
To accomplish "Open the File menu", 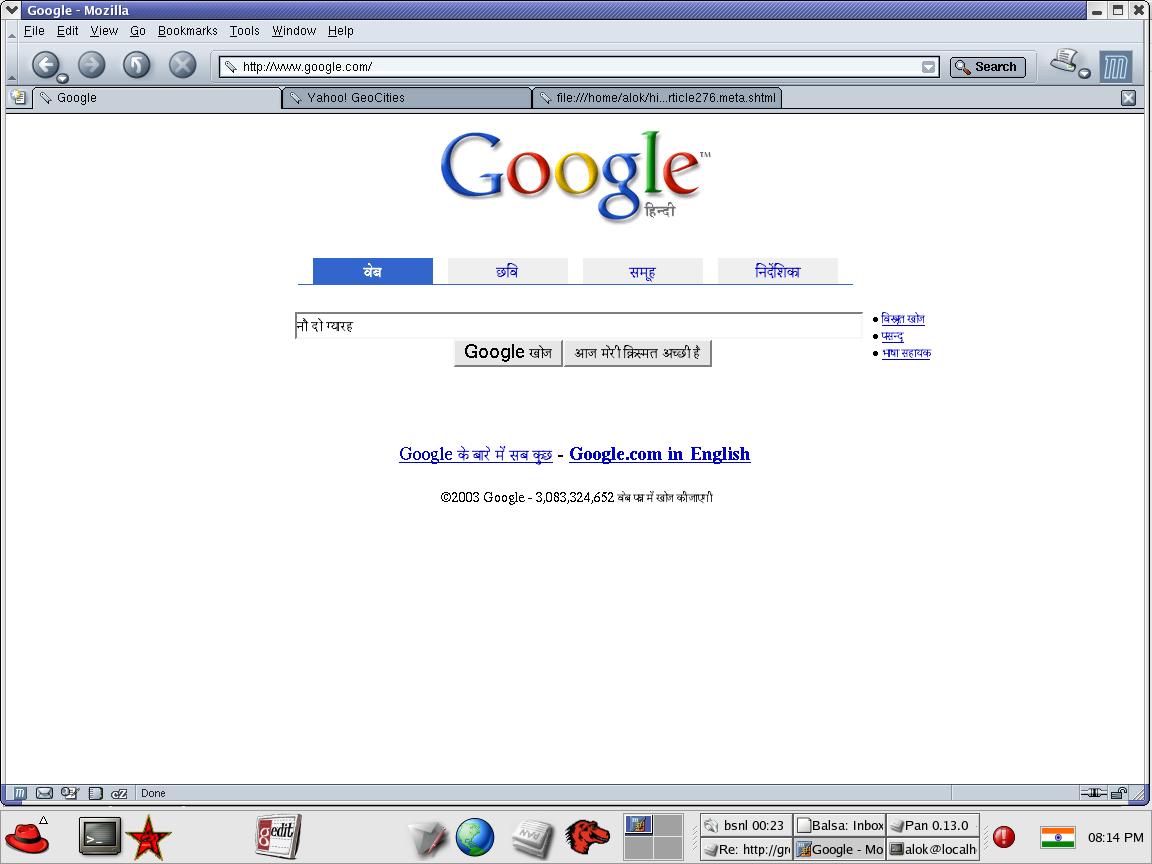I will (34, 31).
